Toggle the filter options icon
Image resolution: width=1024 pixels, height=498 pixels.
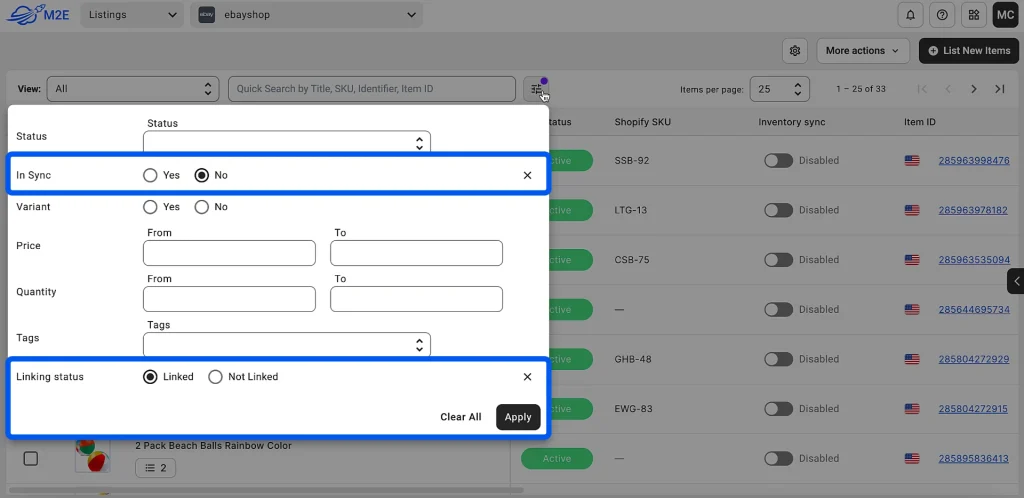(x=537, y=89)
